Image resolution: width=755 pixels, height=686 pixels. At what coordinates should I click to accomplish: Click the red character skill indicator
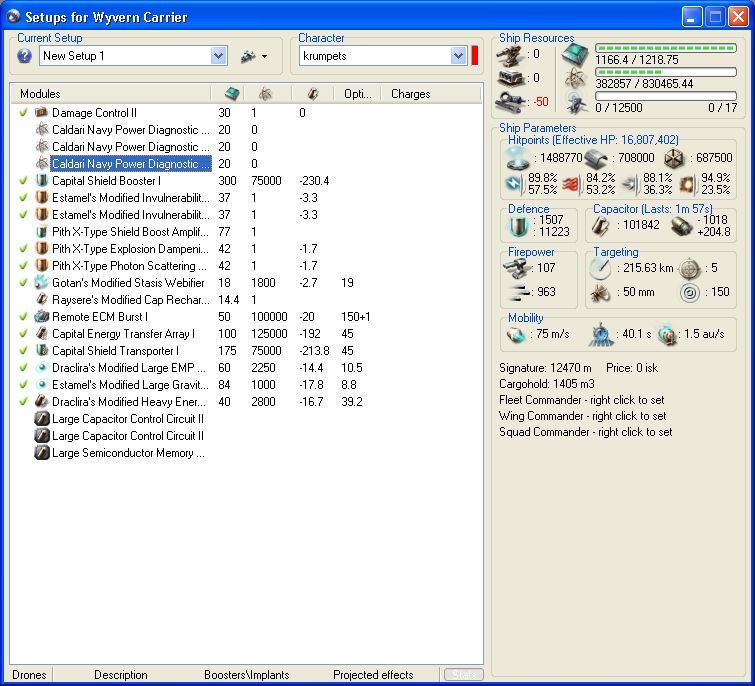click(x=474, y=55)
